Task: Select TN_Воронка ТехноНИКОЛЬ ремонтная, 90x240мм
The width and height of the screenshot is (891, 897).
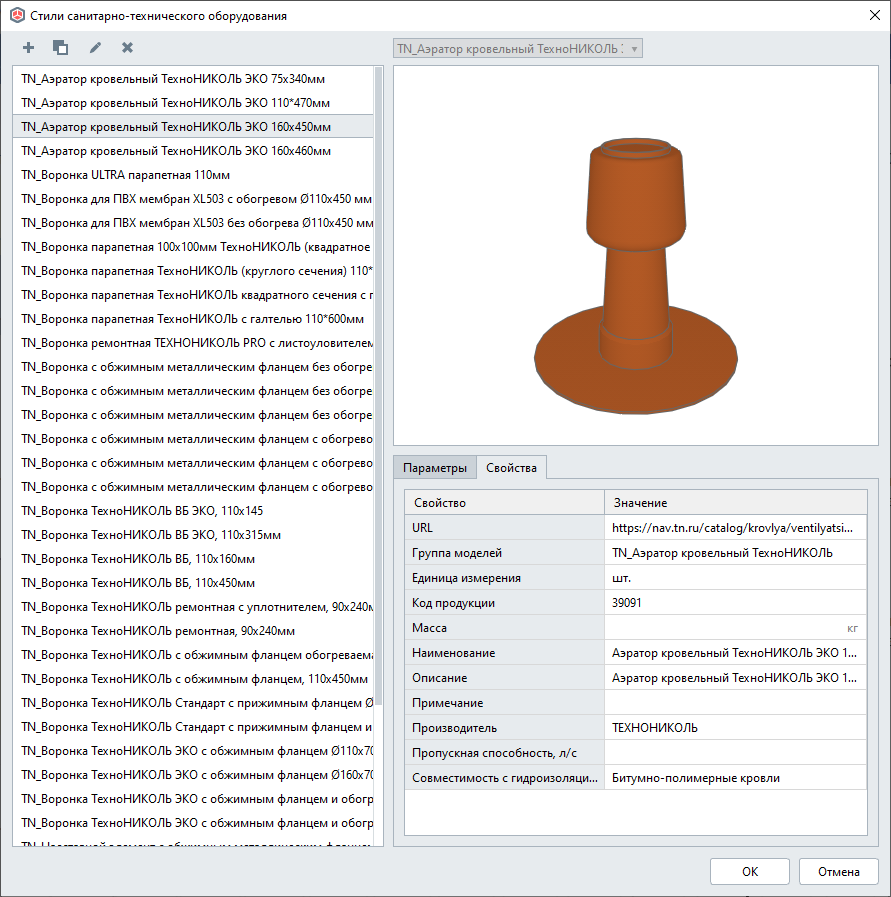Action: 193,631
